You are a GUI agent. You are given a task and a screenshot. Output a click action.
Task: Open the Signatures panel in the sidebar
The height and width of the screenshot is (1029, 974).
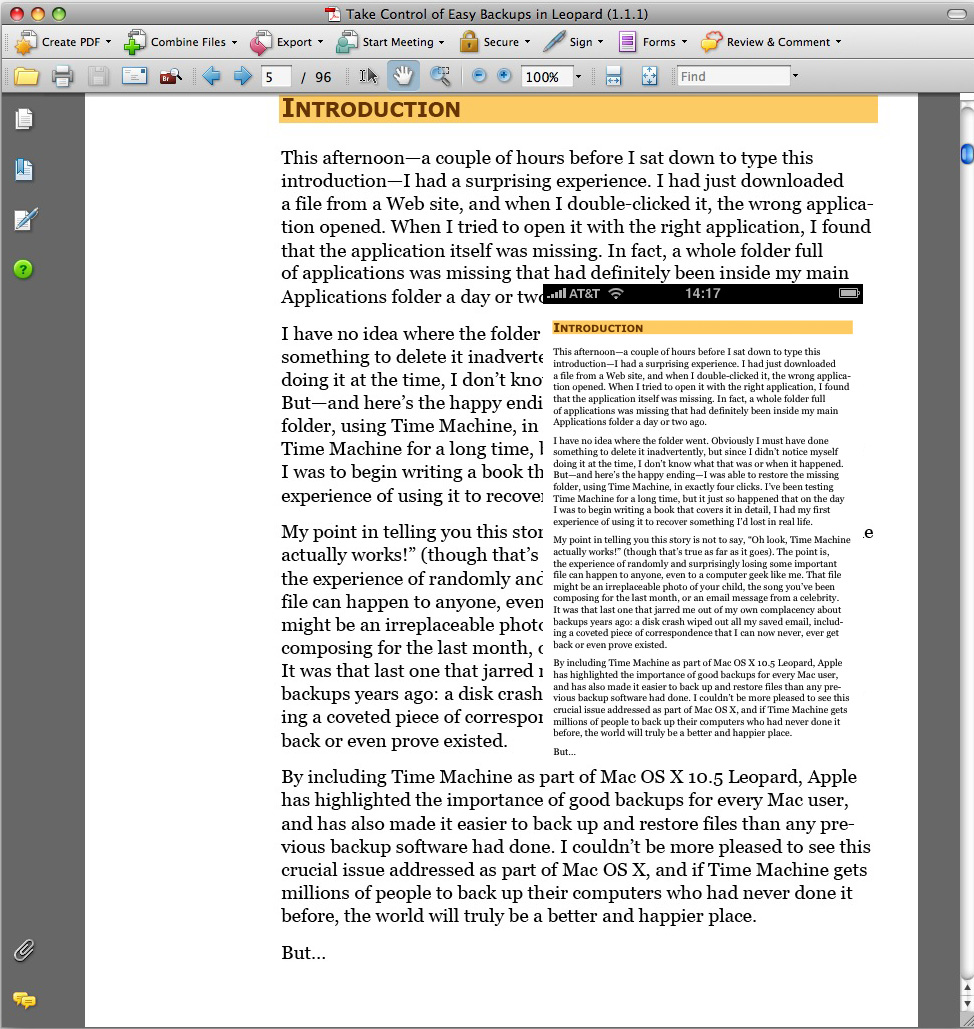click(25, 219)
